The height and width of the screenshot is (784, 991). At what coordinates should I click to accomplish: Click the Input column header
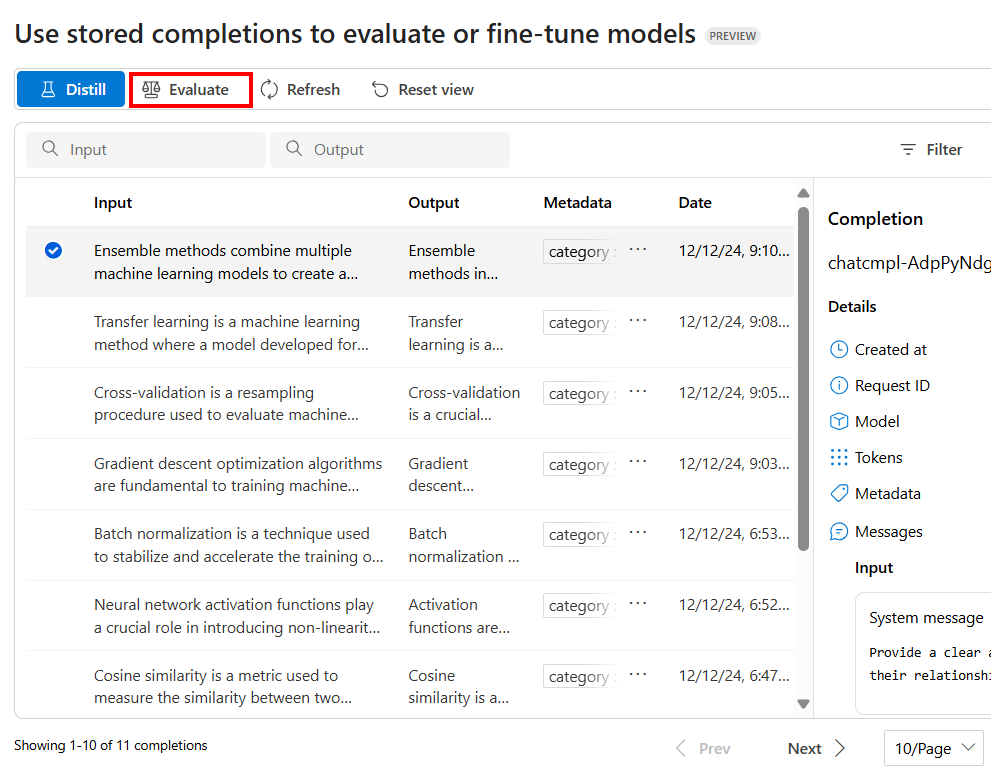pyautogui.click(x=113, y=203)
